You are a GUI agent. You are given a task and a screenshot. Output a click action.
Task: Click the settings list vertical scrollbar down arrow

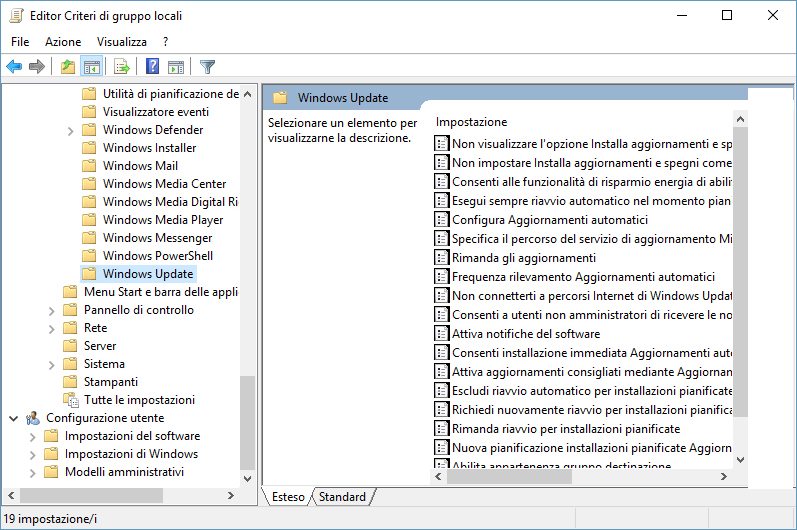[740, 459]
